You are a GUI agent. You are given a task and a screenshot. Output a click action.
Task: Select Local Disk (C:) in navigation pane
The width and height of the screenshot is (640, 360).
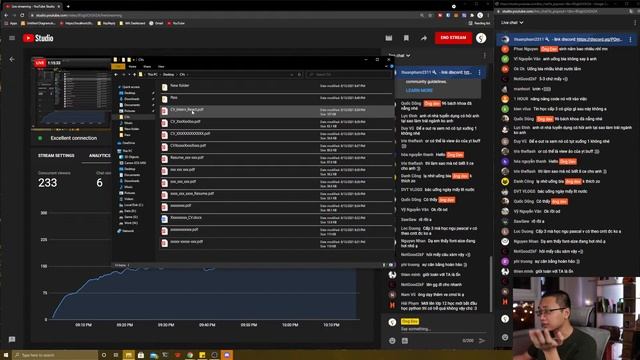point(131,205)
